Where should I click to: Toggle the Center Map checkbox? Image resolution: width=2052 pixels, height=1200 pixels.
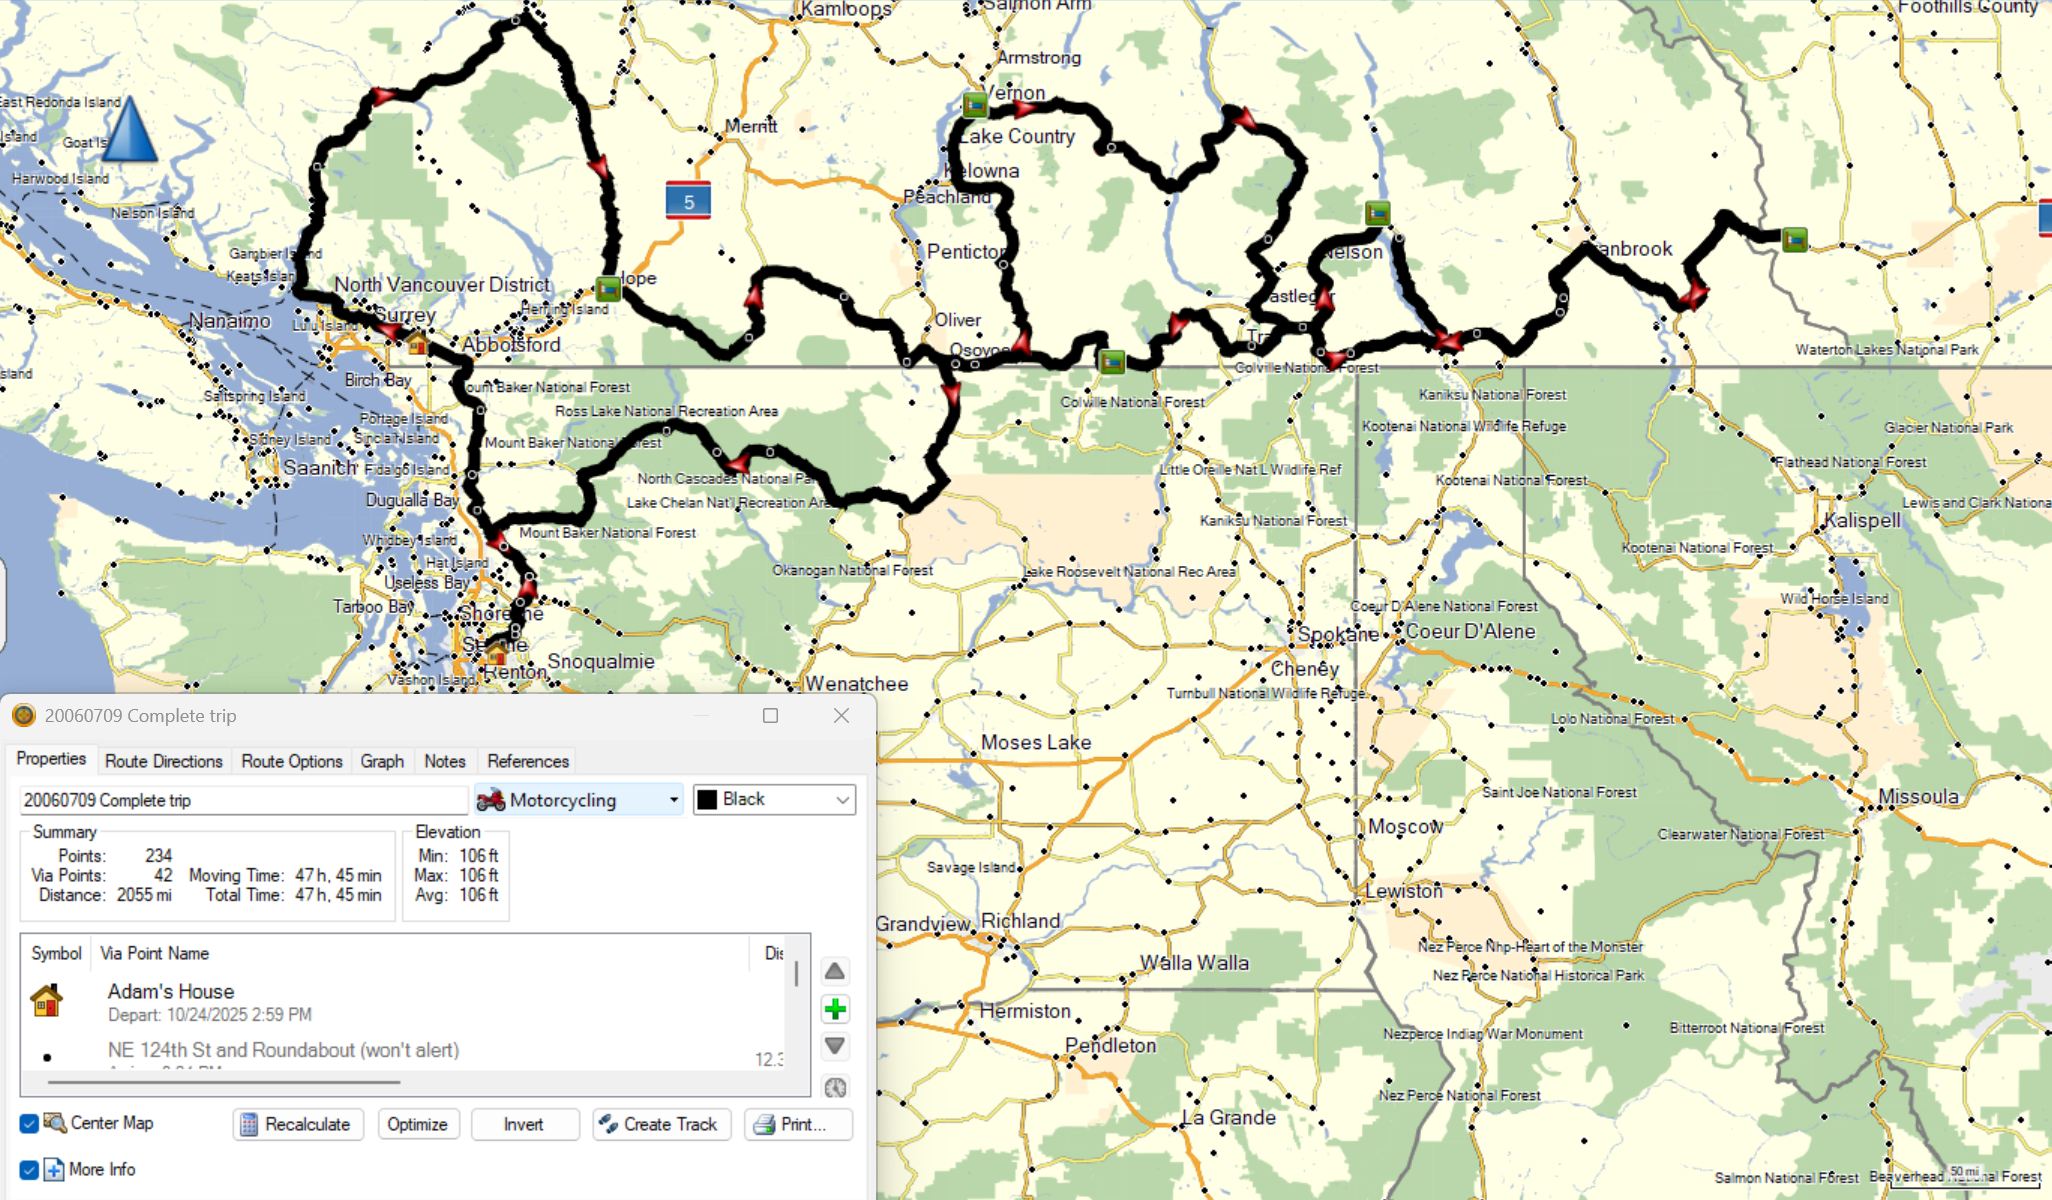(29, 1123)
